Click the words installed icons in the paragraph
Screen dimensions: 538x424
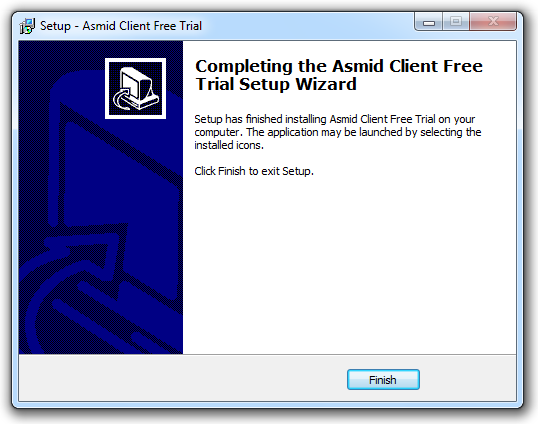[229, 145]
